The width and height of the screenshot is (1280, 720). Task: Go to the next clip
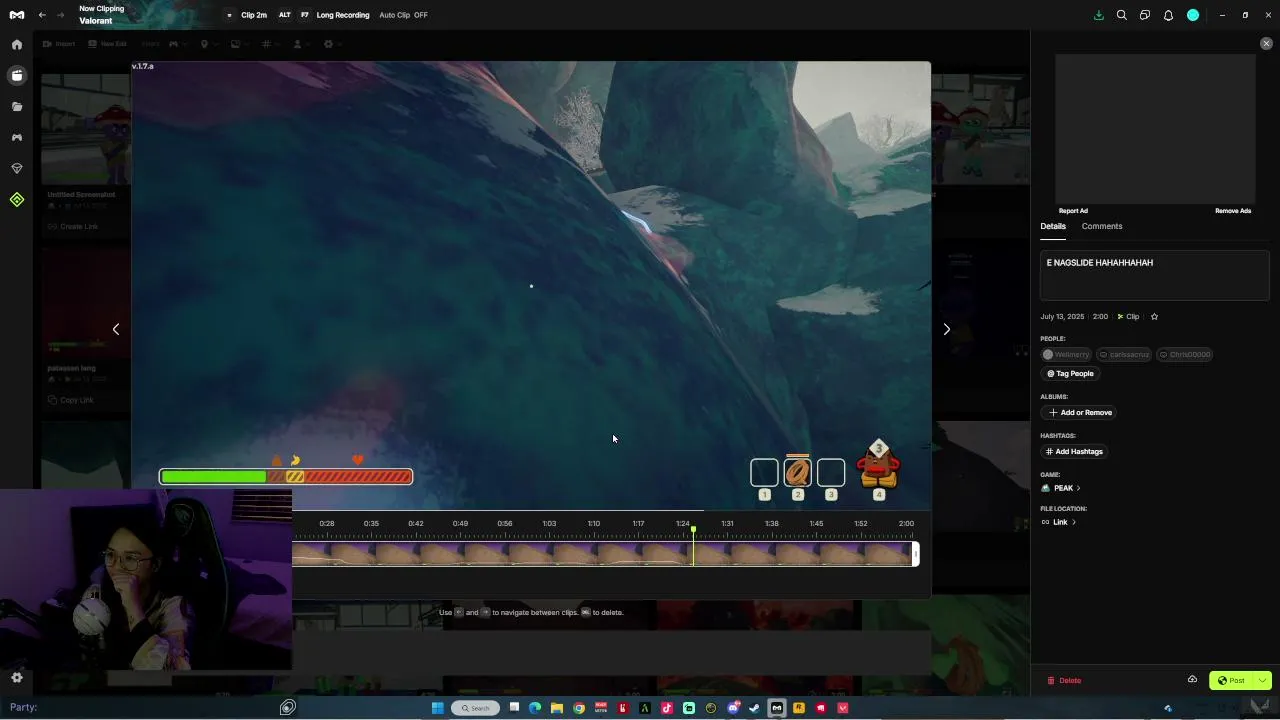pos(947,329)
